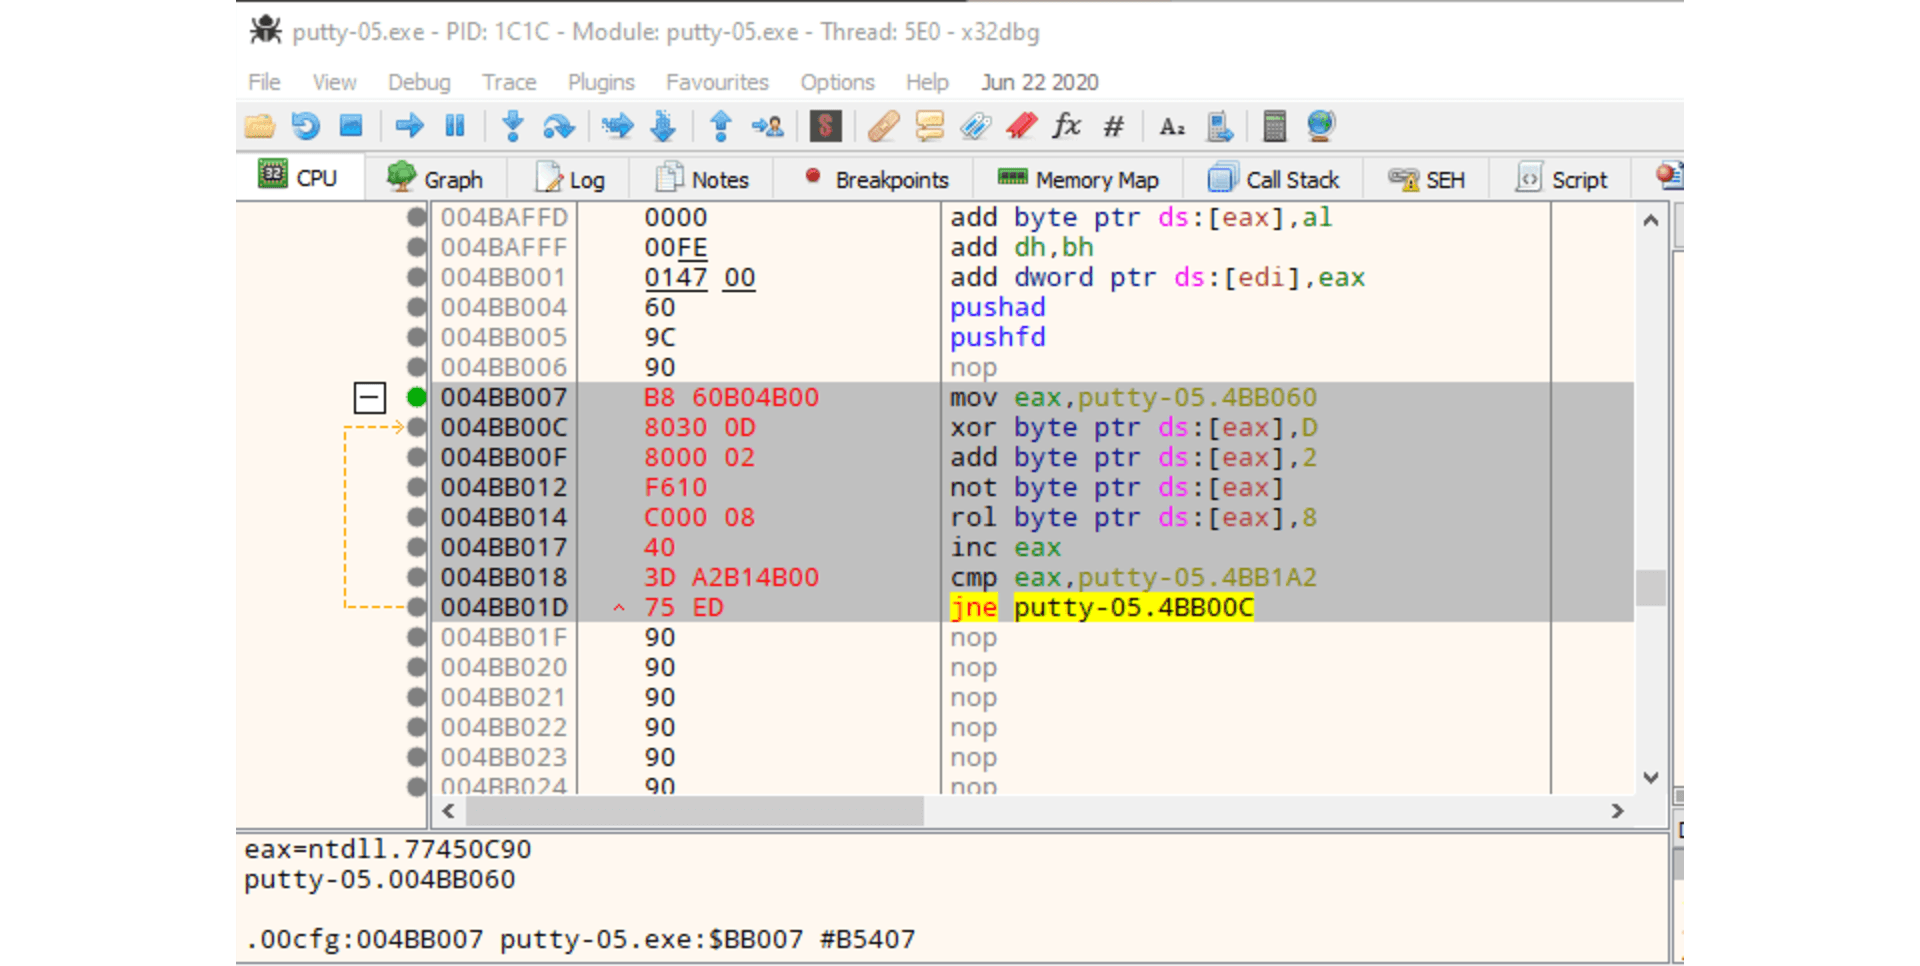Toggle breakpoint dot at address 004BB004

417,307
